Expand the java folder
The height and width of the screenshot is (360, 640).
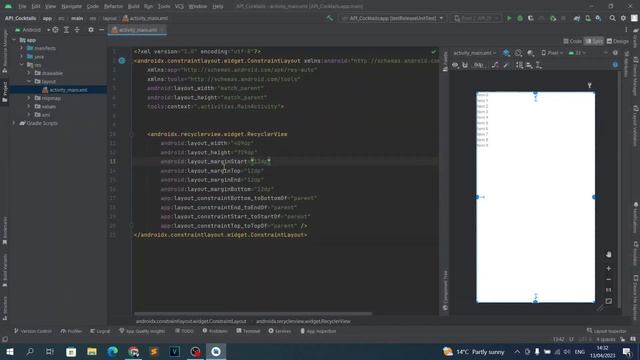(22, 56)
